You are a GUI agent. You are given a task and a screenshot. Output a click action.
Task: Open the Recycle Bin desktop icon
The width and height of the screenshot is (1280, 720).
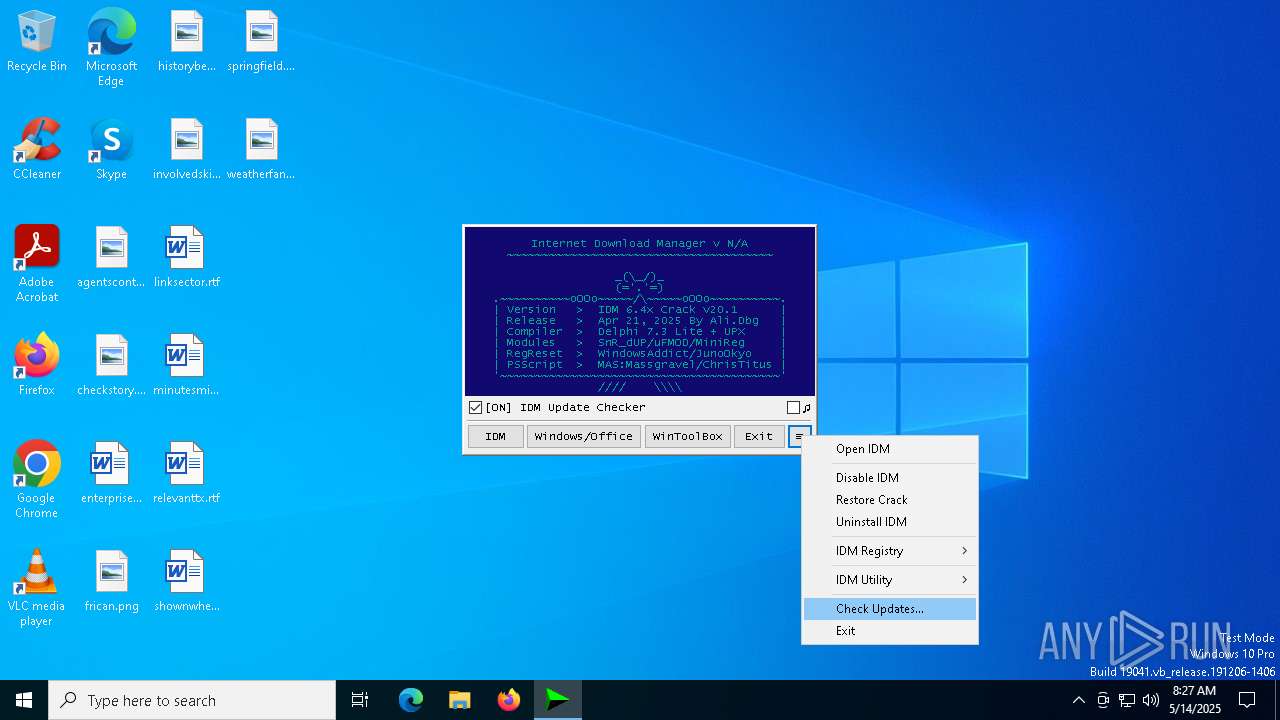[37, 42]
